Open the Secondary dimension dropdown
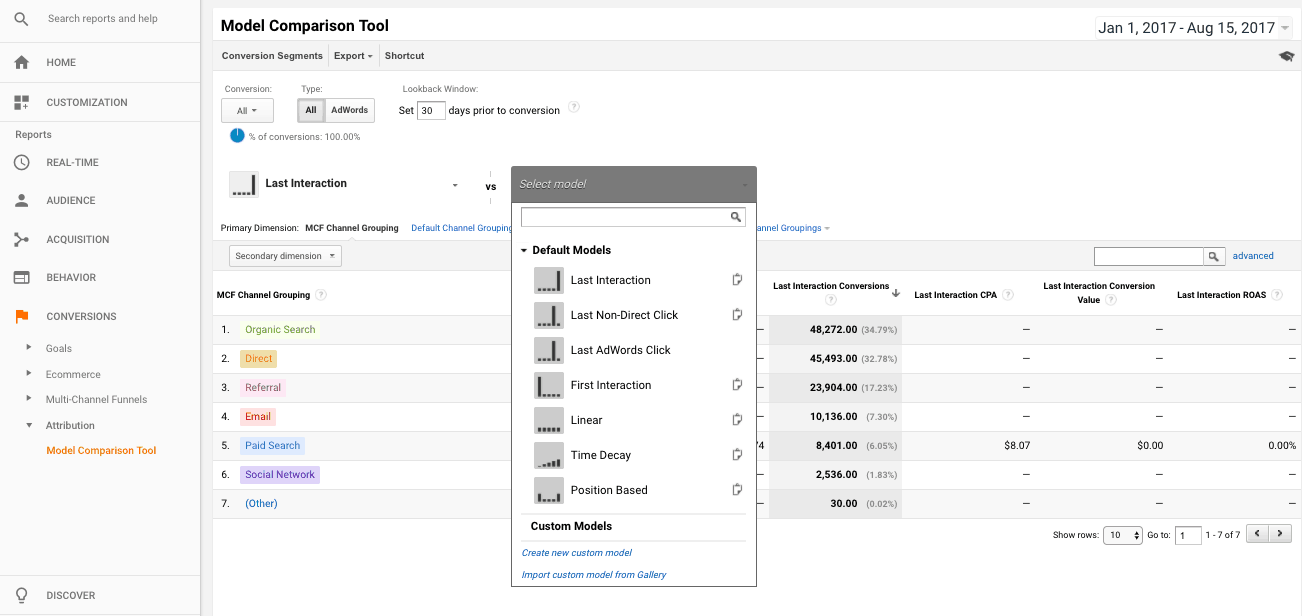 pyautogui.click(x=284, y=255)
